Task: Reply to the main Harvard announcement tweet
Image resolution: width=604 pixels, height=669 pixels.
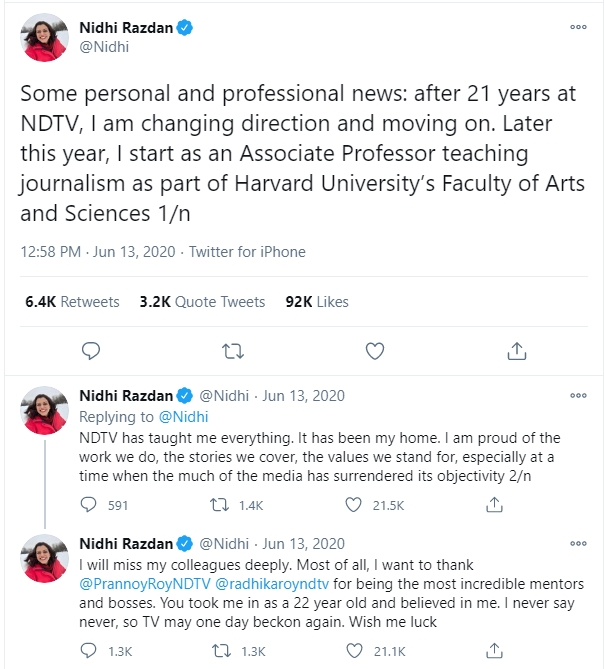Action: click(90, 351)
